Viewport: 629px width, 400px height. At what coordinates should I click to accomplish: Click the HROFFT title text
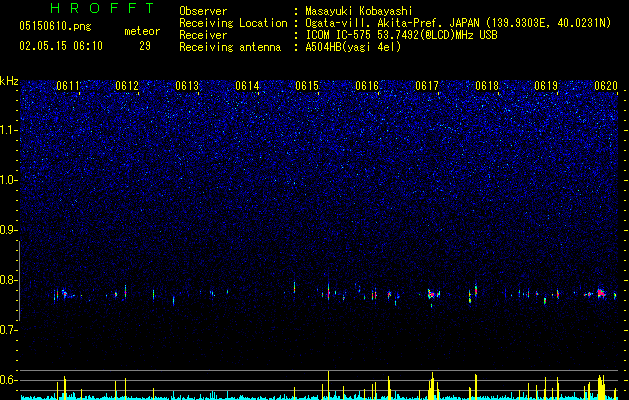(103, 8)
